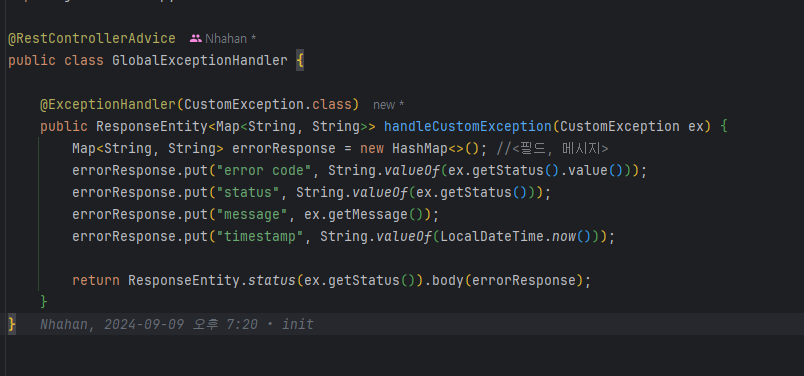Click the handleCustomException method name
804x376 pixels.
pos(468,126)
